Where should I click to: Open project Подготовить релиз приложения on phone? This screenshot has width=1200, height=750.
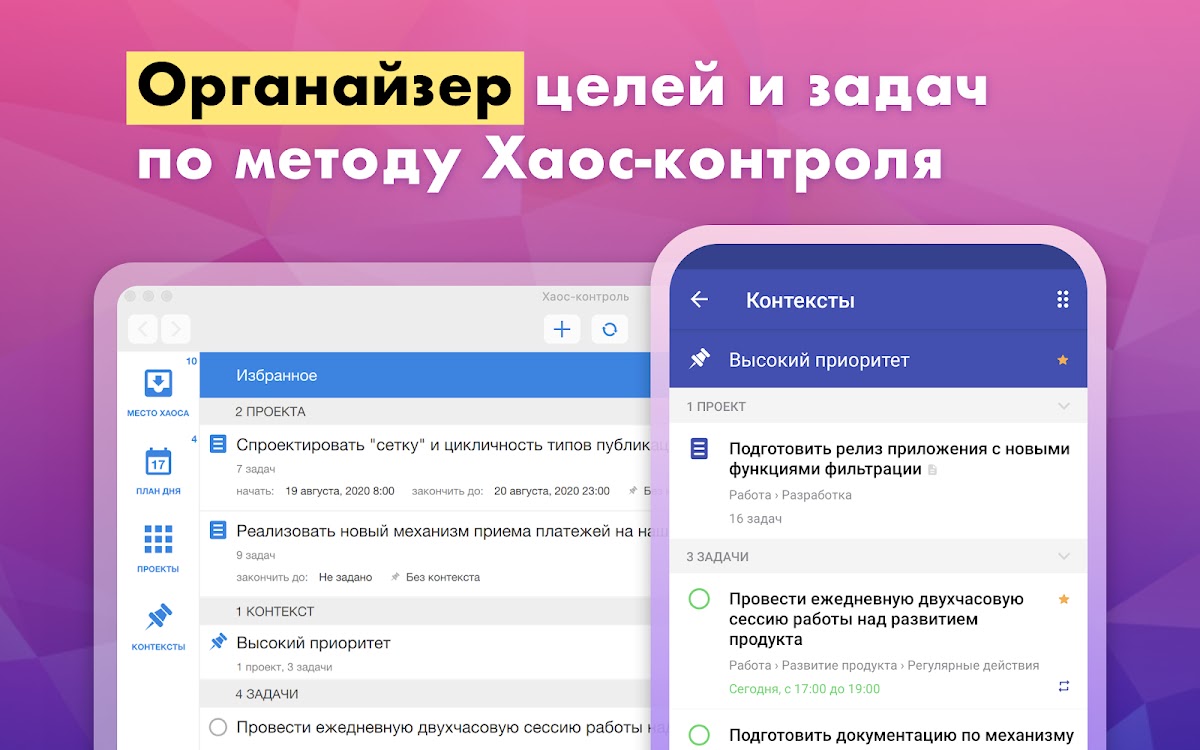pos(898,459)
